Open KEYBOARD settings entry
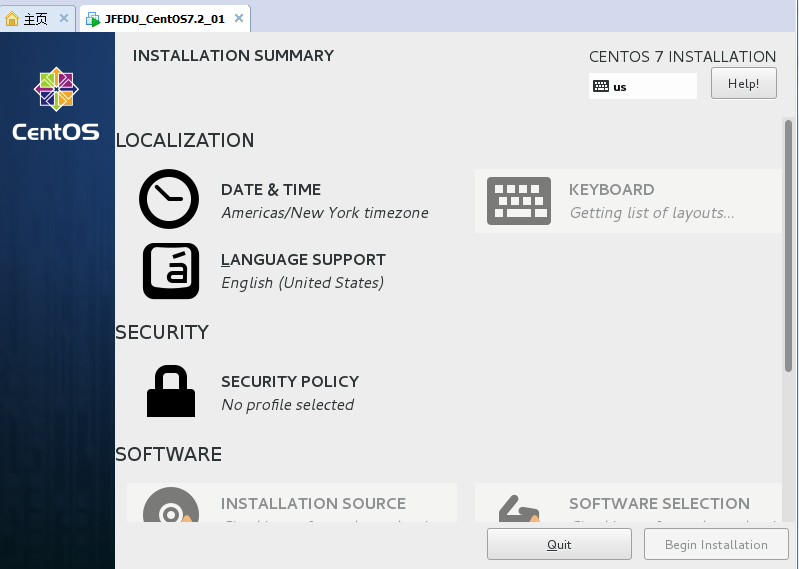The width and height of the screenshot is (799, 569). click(x=628, y=201)
